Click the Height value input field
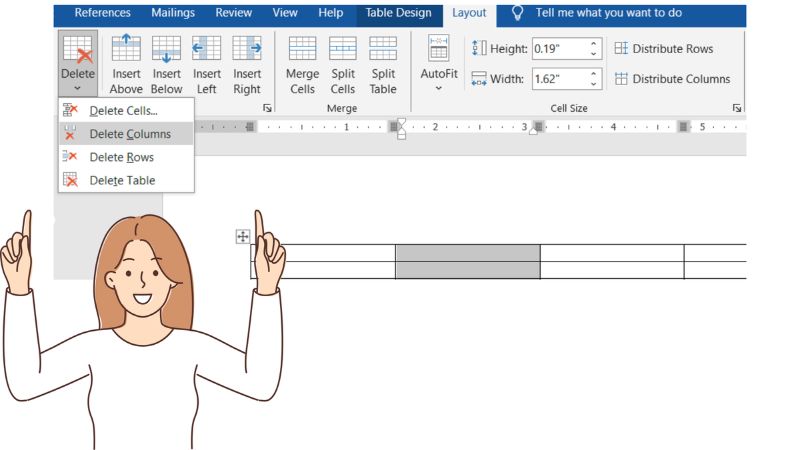 (558, 48)
